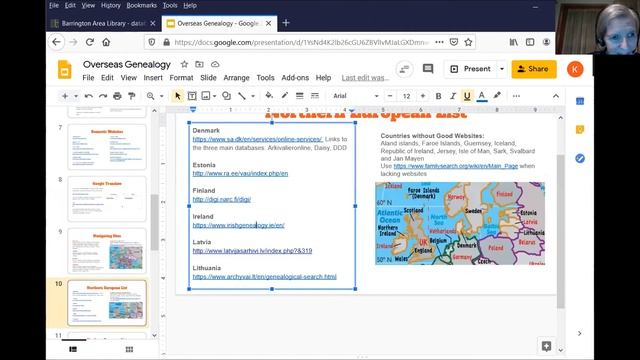The height and width of the screenshot is (360, 640).
Task: Hide the menus with the up chevron
Action: tap(556, 96)
